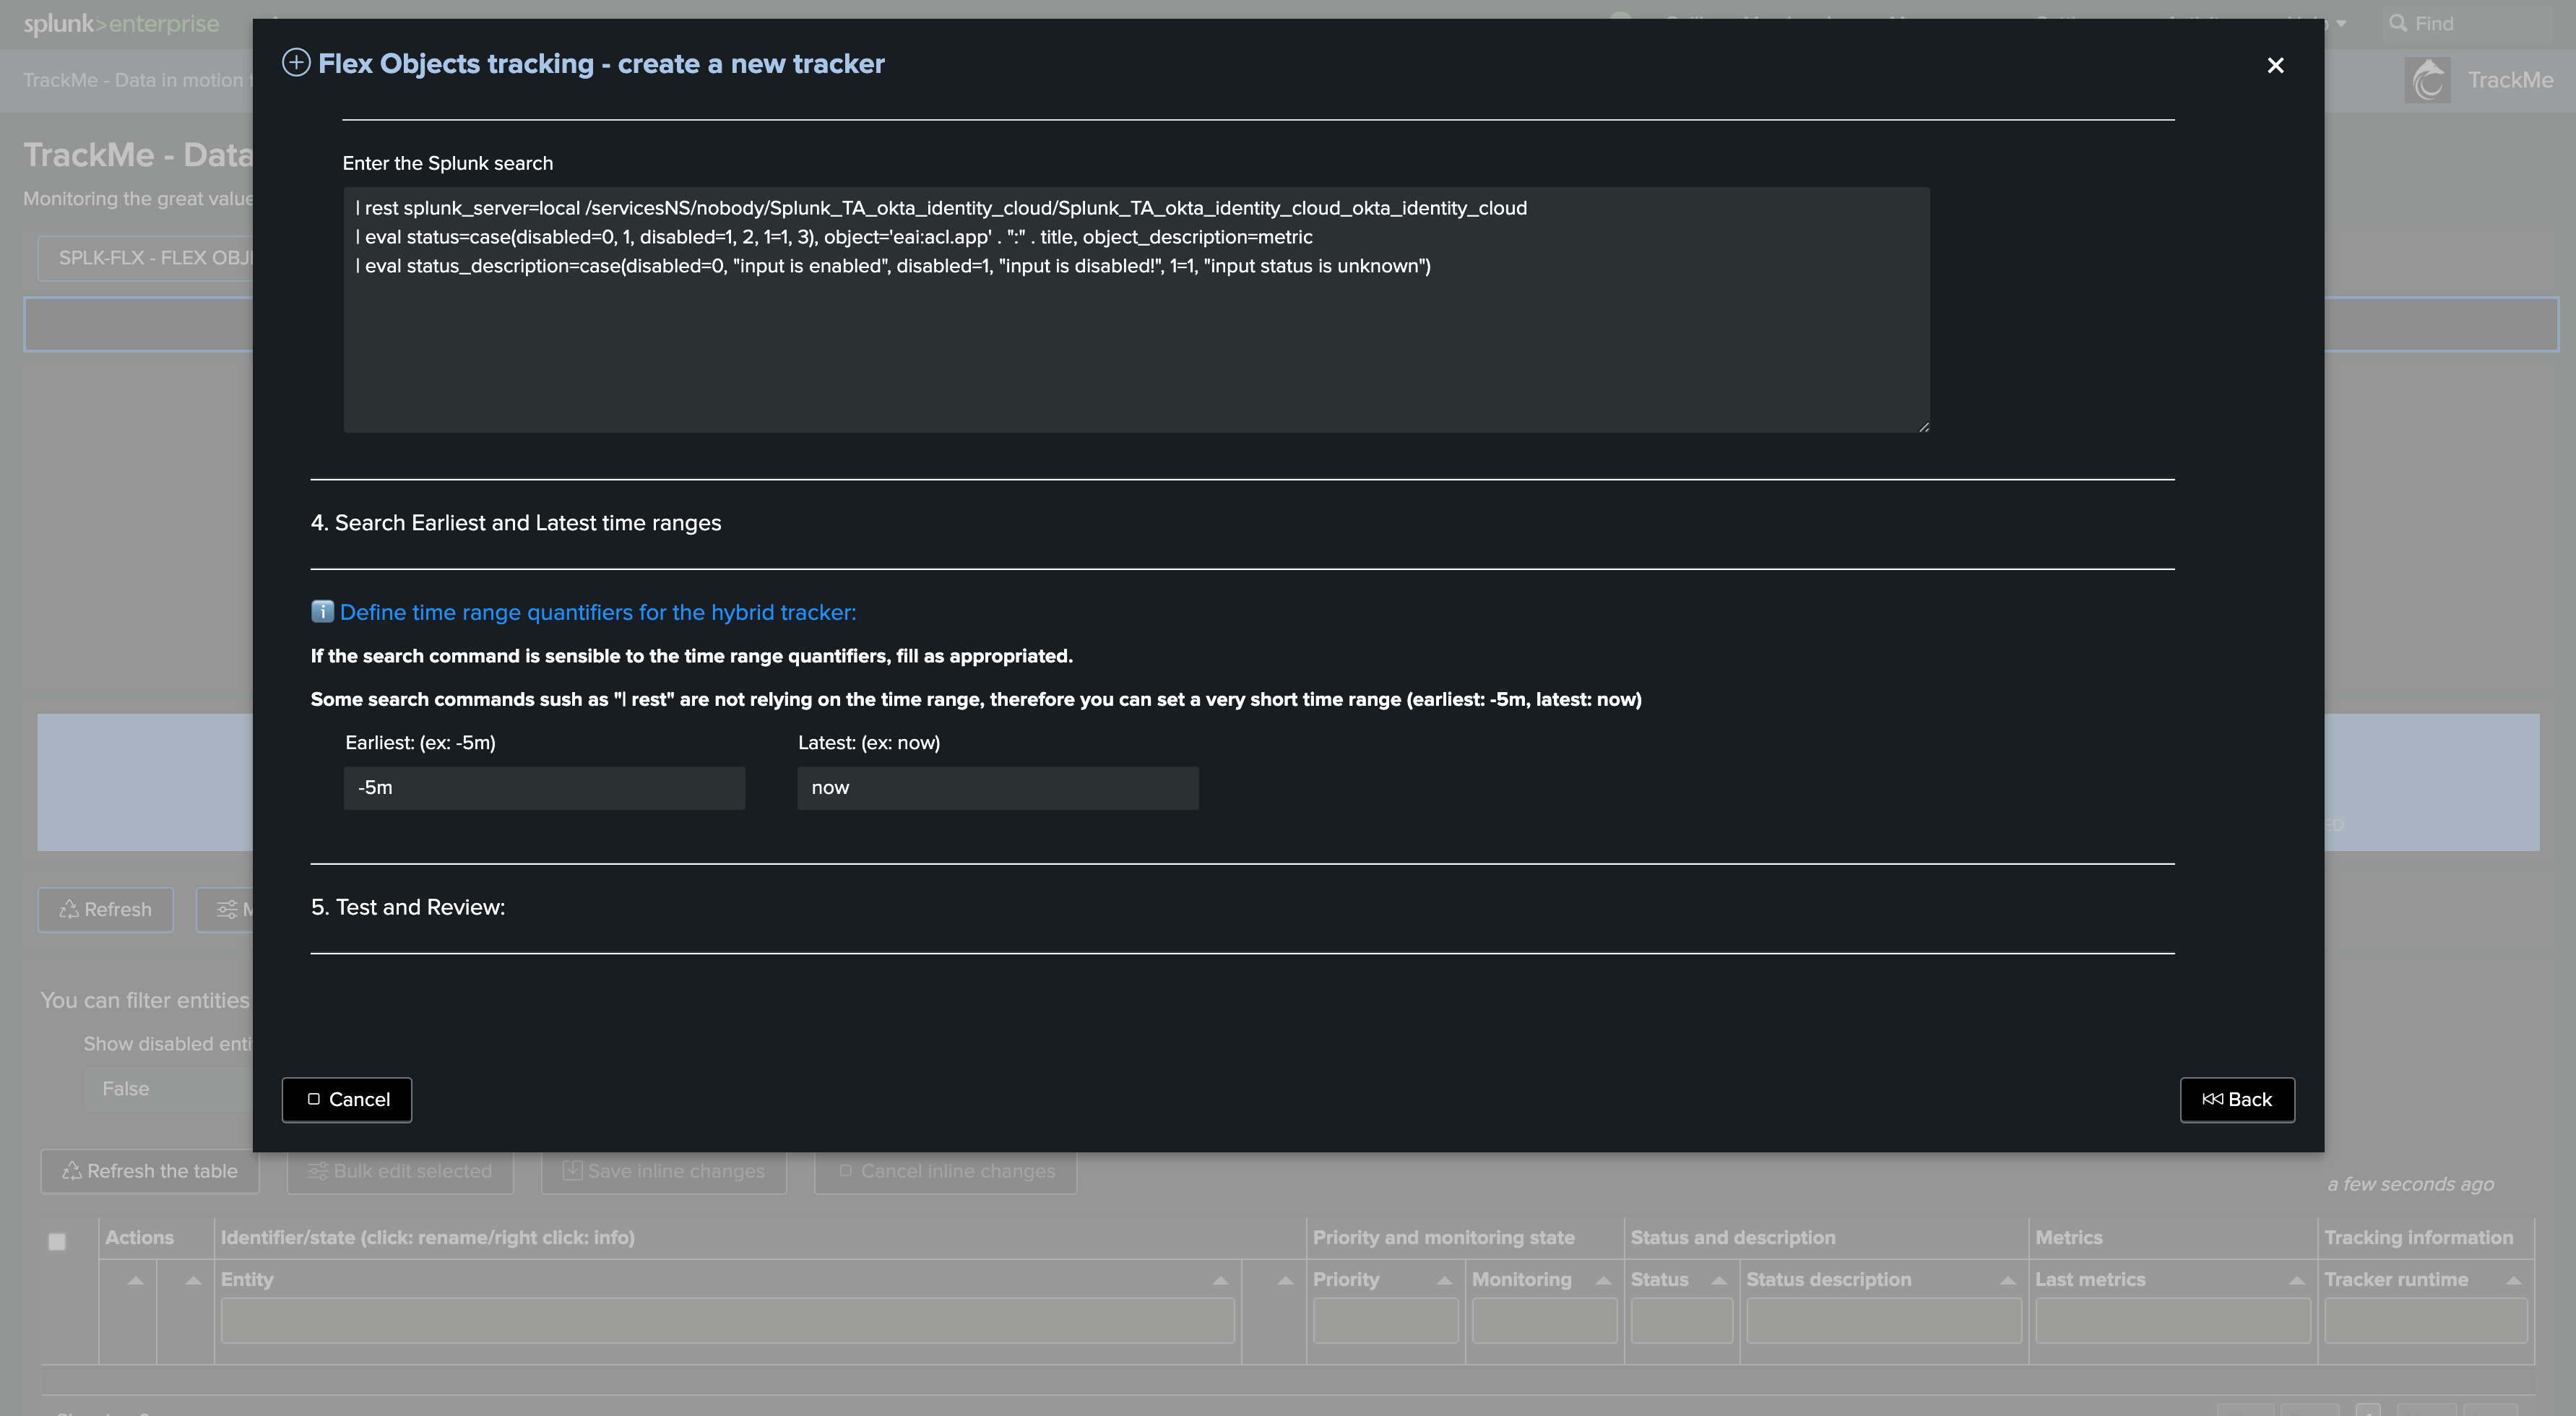Click the square icon on Cancel inline changes
2576x1416 pixels.
click(x=846, y=1170)
